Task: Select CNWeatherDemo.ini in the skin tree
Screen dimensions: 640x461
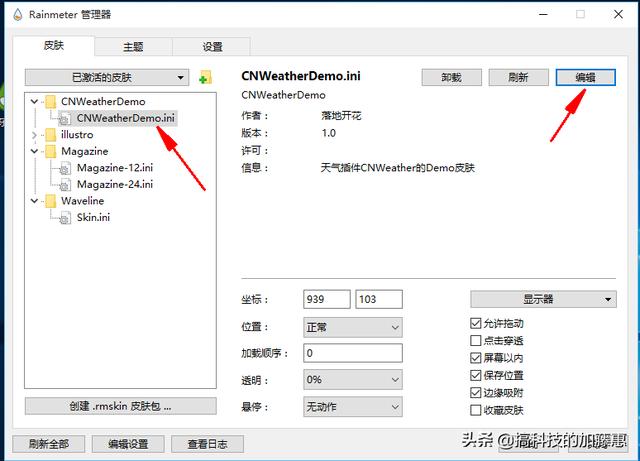Action: click(x=125, y=118)
